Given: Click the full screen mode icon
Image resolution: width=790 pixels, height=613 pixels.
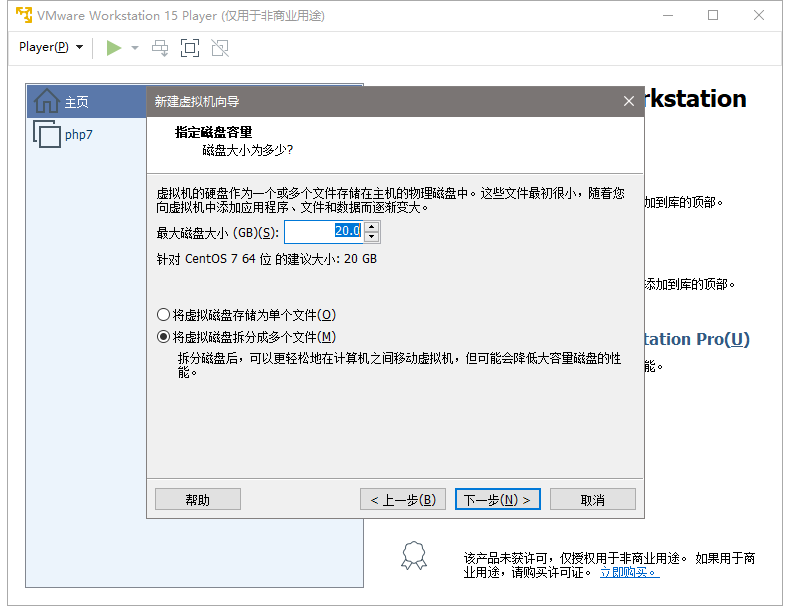Looking at the screenshot, I should click(190, 47).
